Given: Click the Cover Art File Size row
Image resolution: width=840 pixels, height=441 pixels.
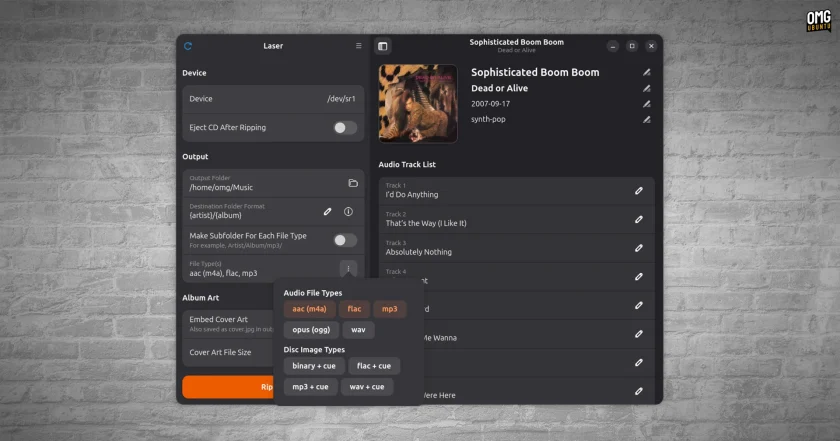Looking at the screenshot, I should (x=228, y=353).
